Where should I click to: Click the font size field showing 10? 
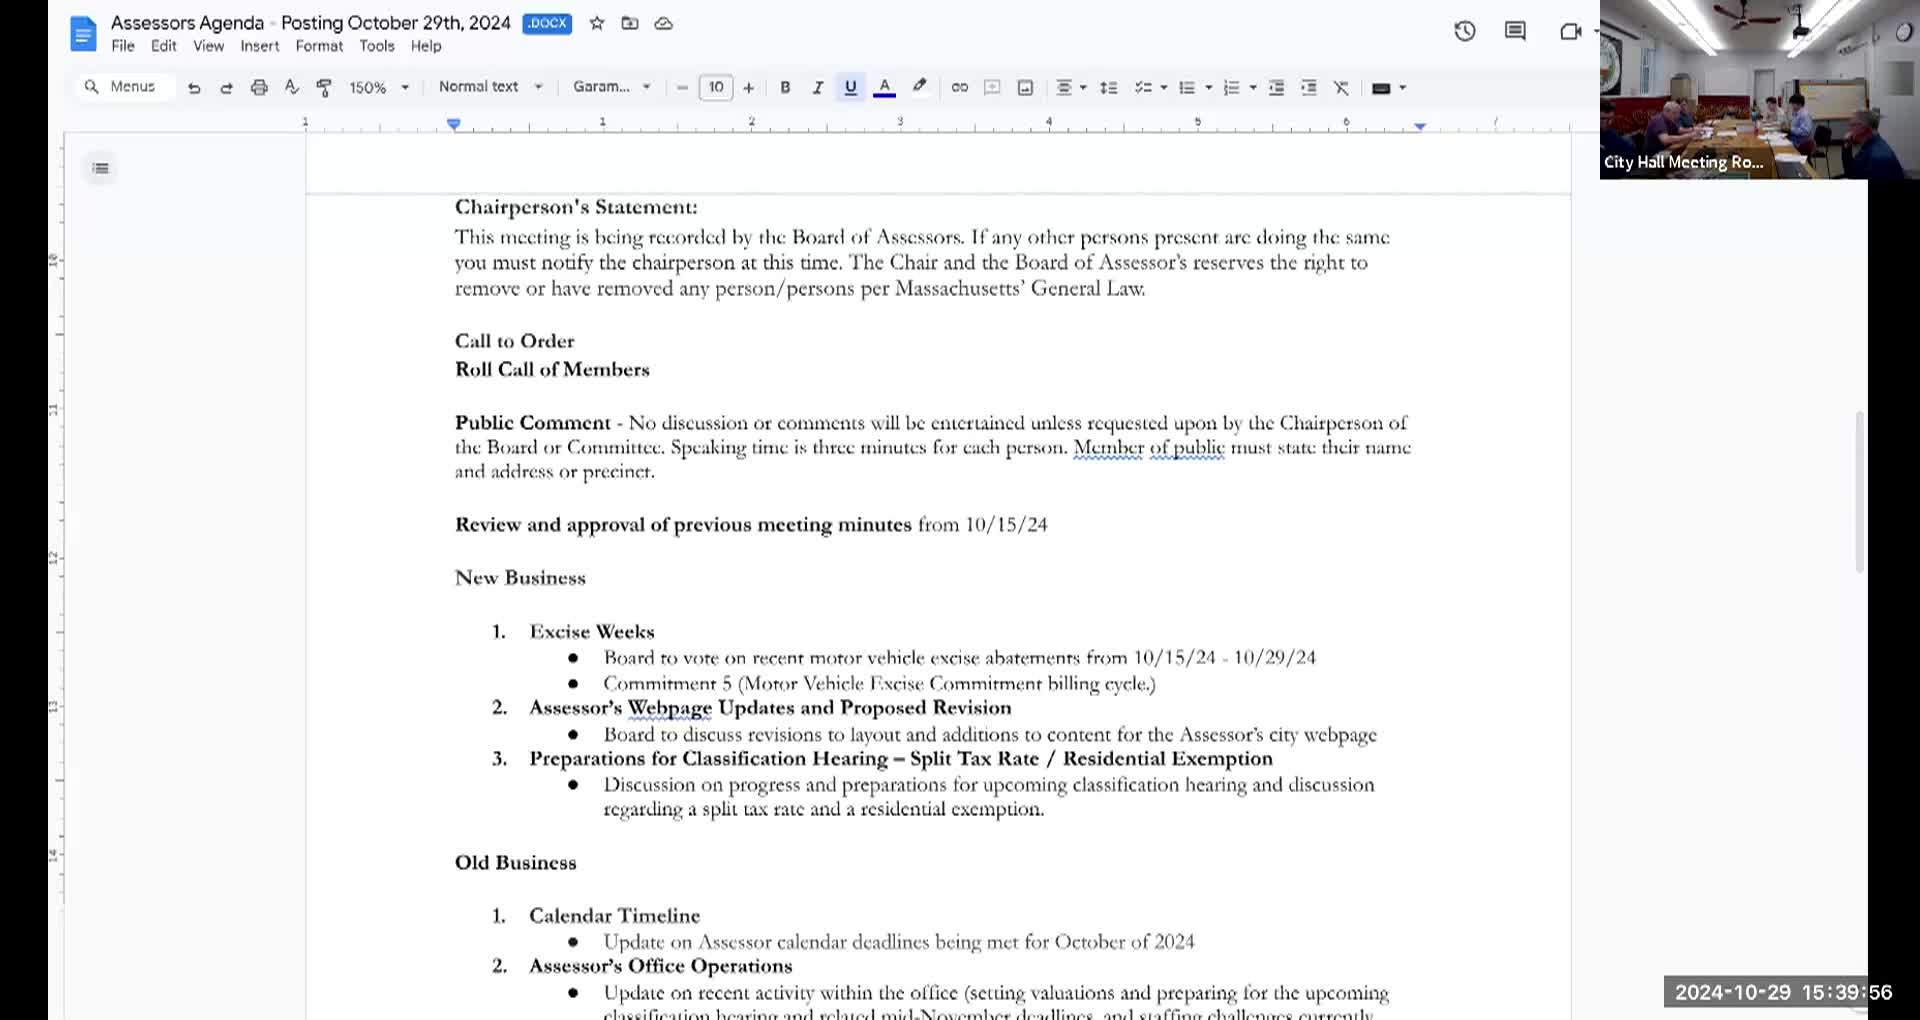coord(716,88)
